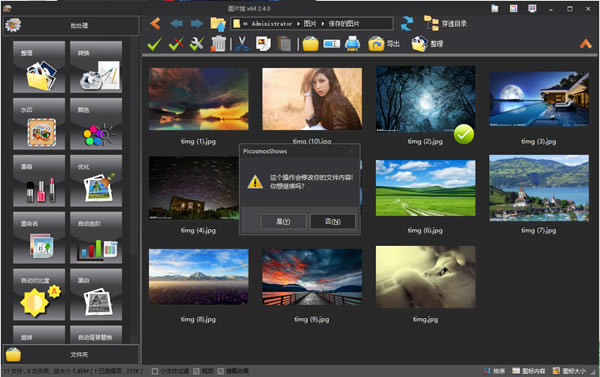The image size is (600, 377).
Task: Click Administrator in the path bar
Action: click(272, 24)
